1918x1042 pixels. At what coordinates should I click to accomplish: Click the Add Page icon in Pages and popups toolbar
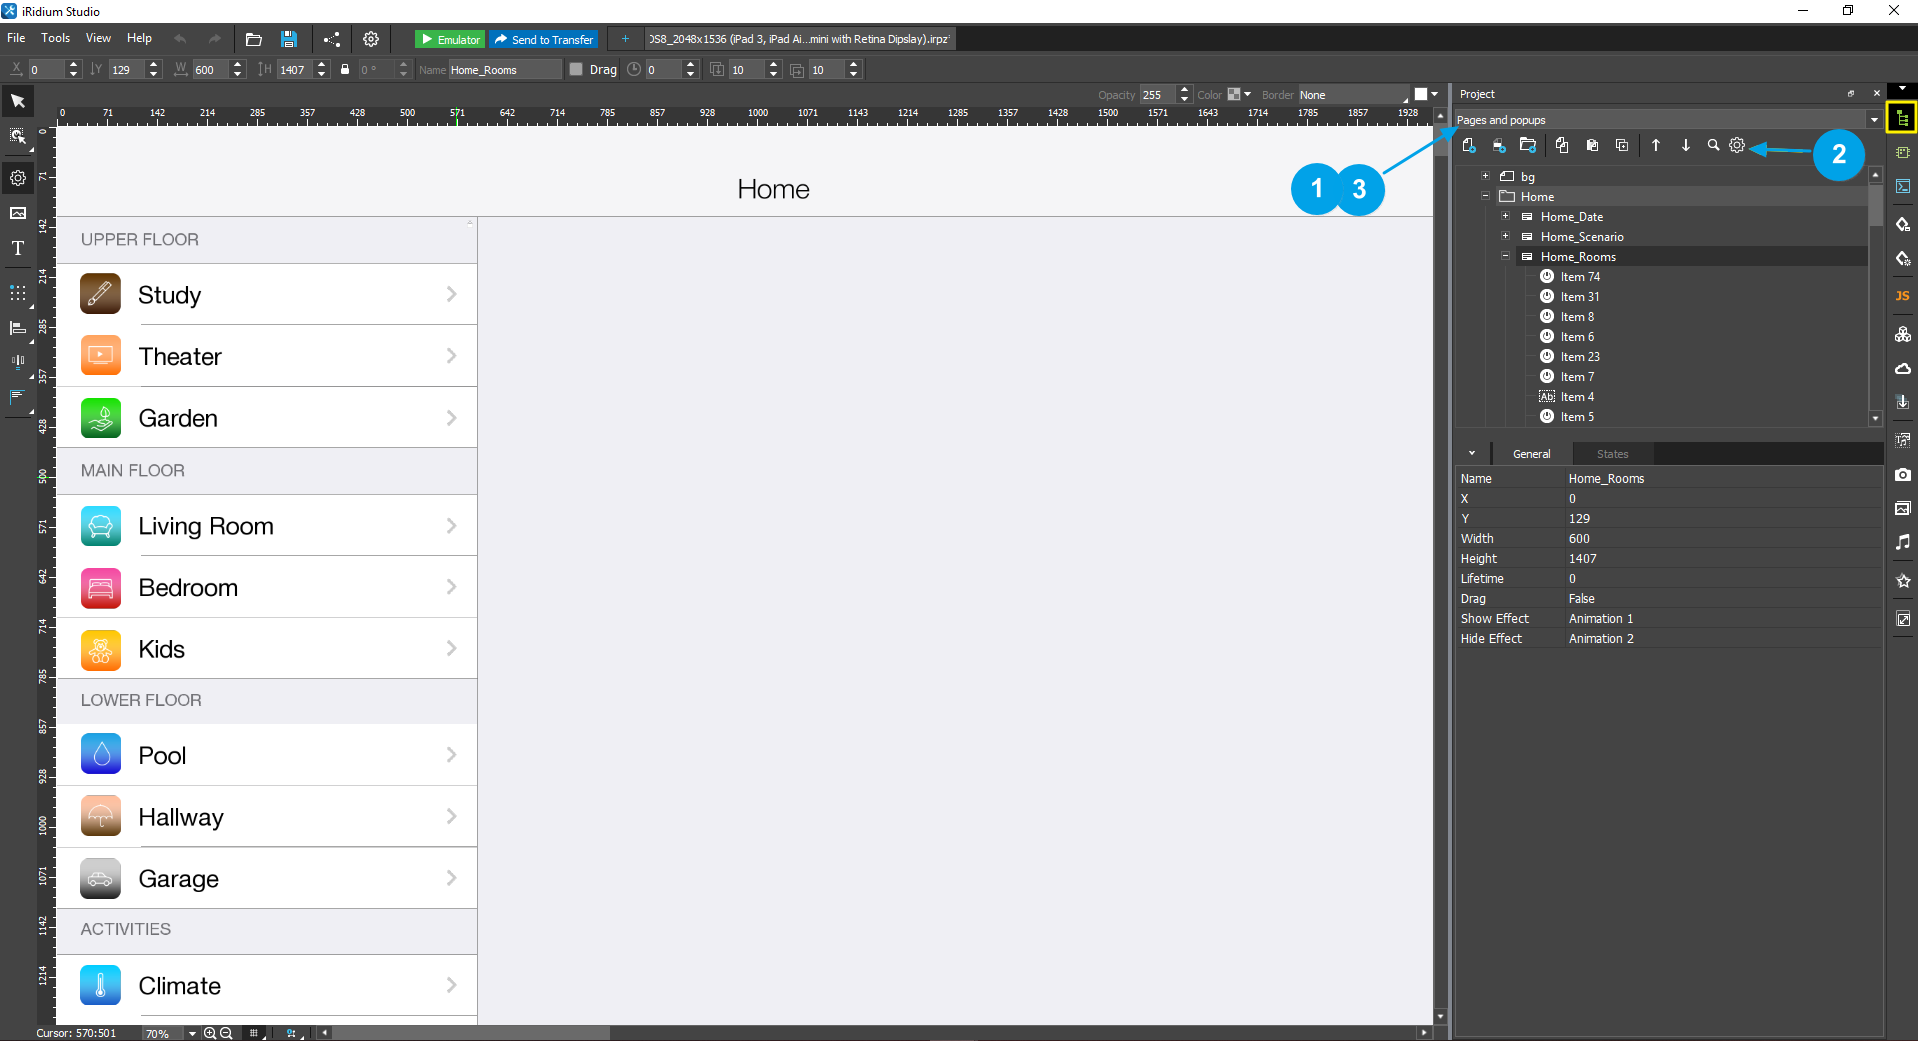1469,145
